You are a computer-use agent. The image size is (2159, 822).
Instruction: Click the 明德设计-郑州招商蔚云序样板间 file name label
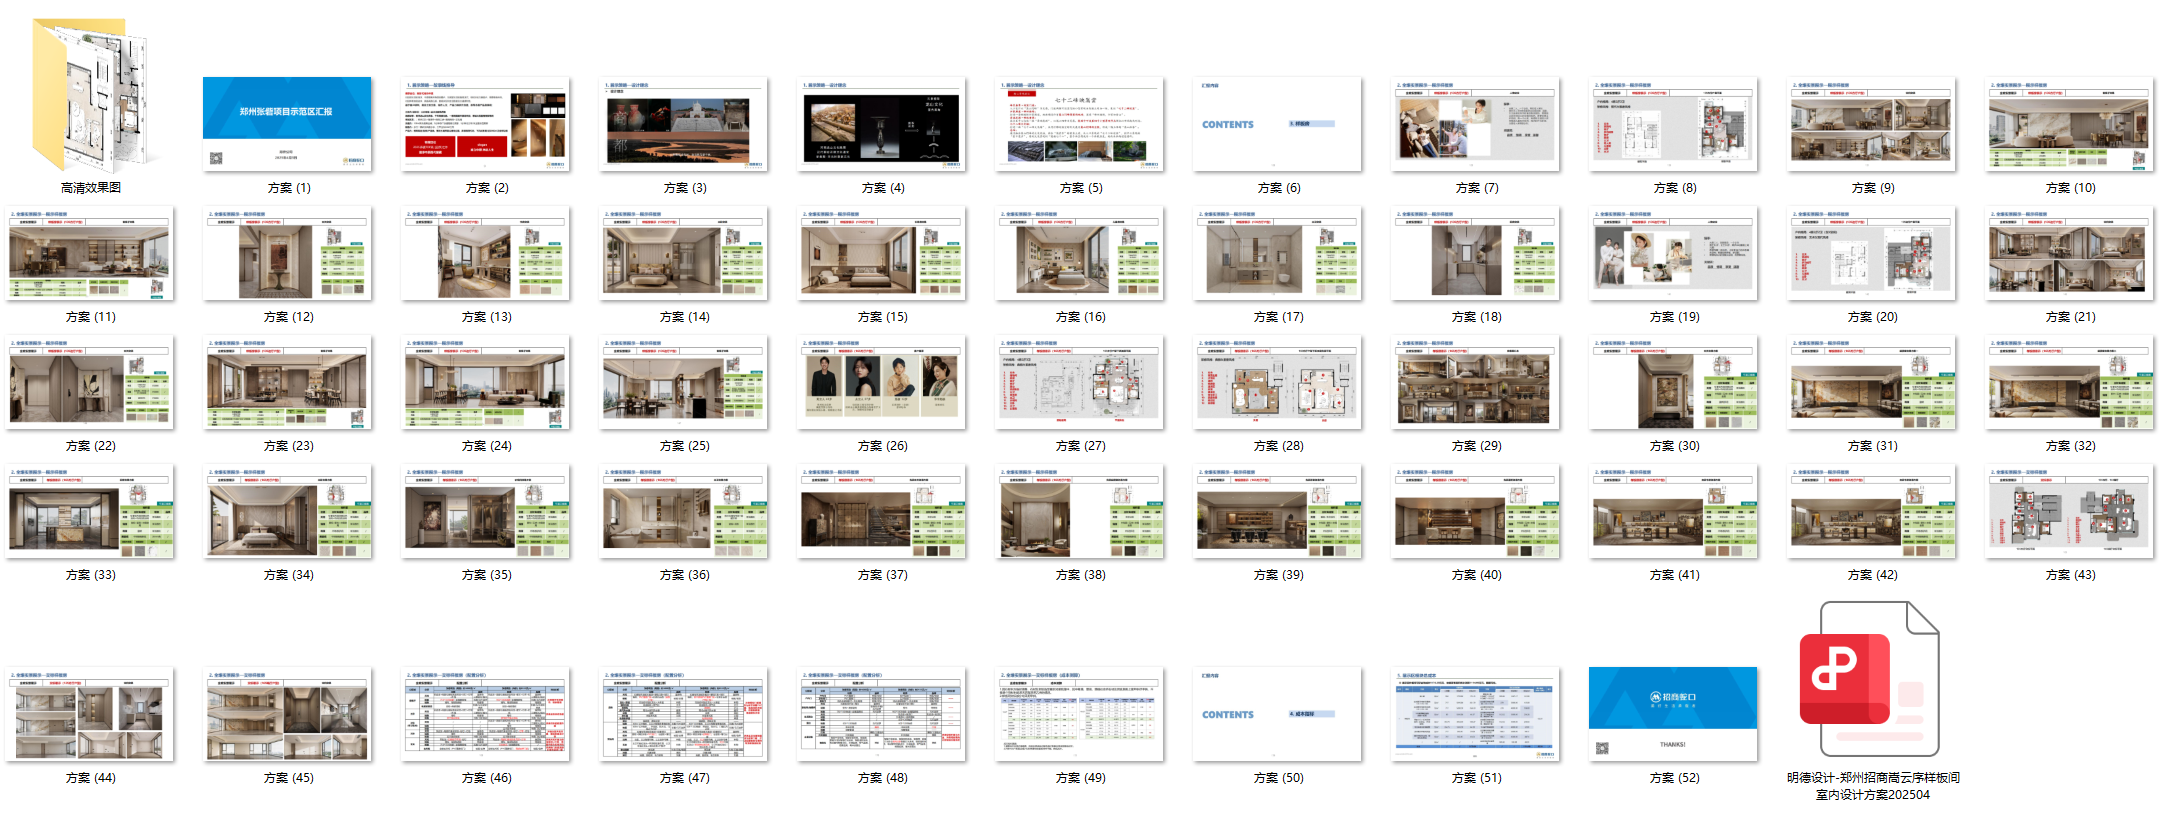tap(1872, 786)
